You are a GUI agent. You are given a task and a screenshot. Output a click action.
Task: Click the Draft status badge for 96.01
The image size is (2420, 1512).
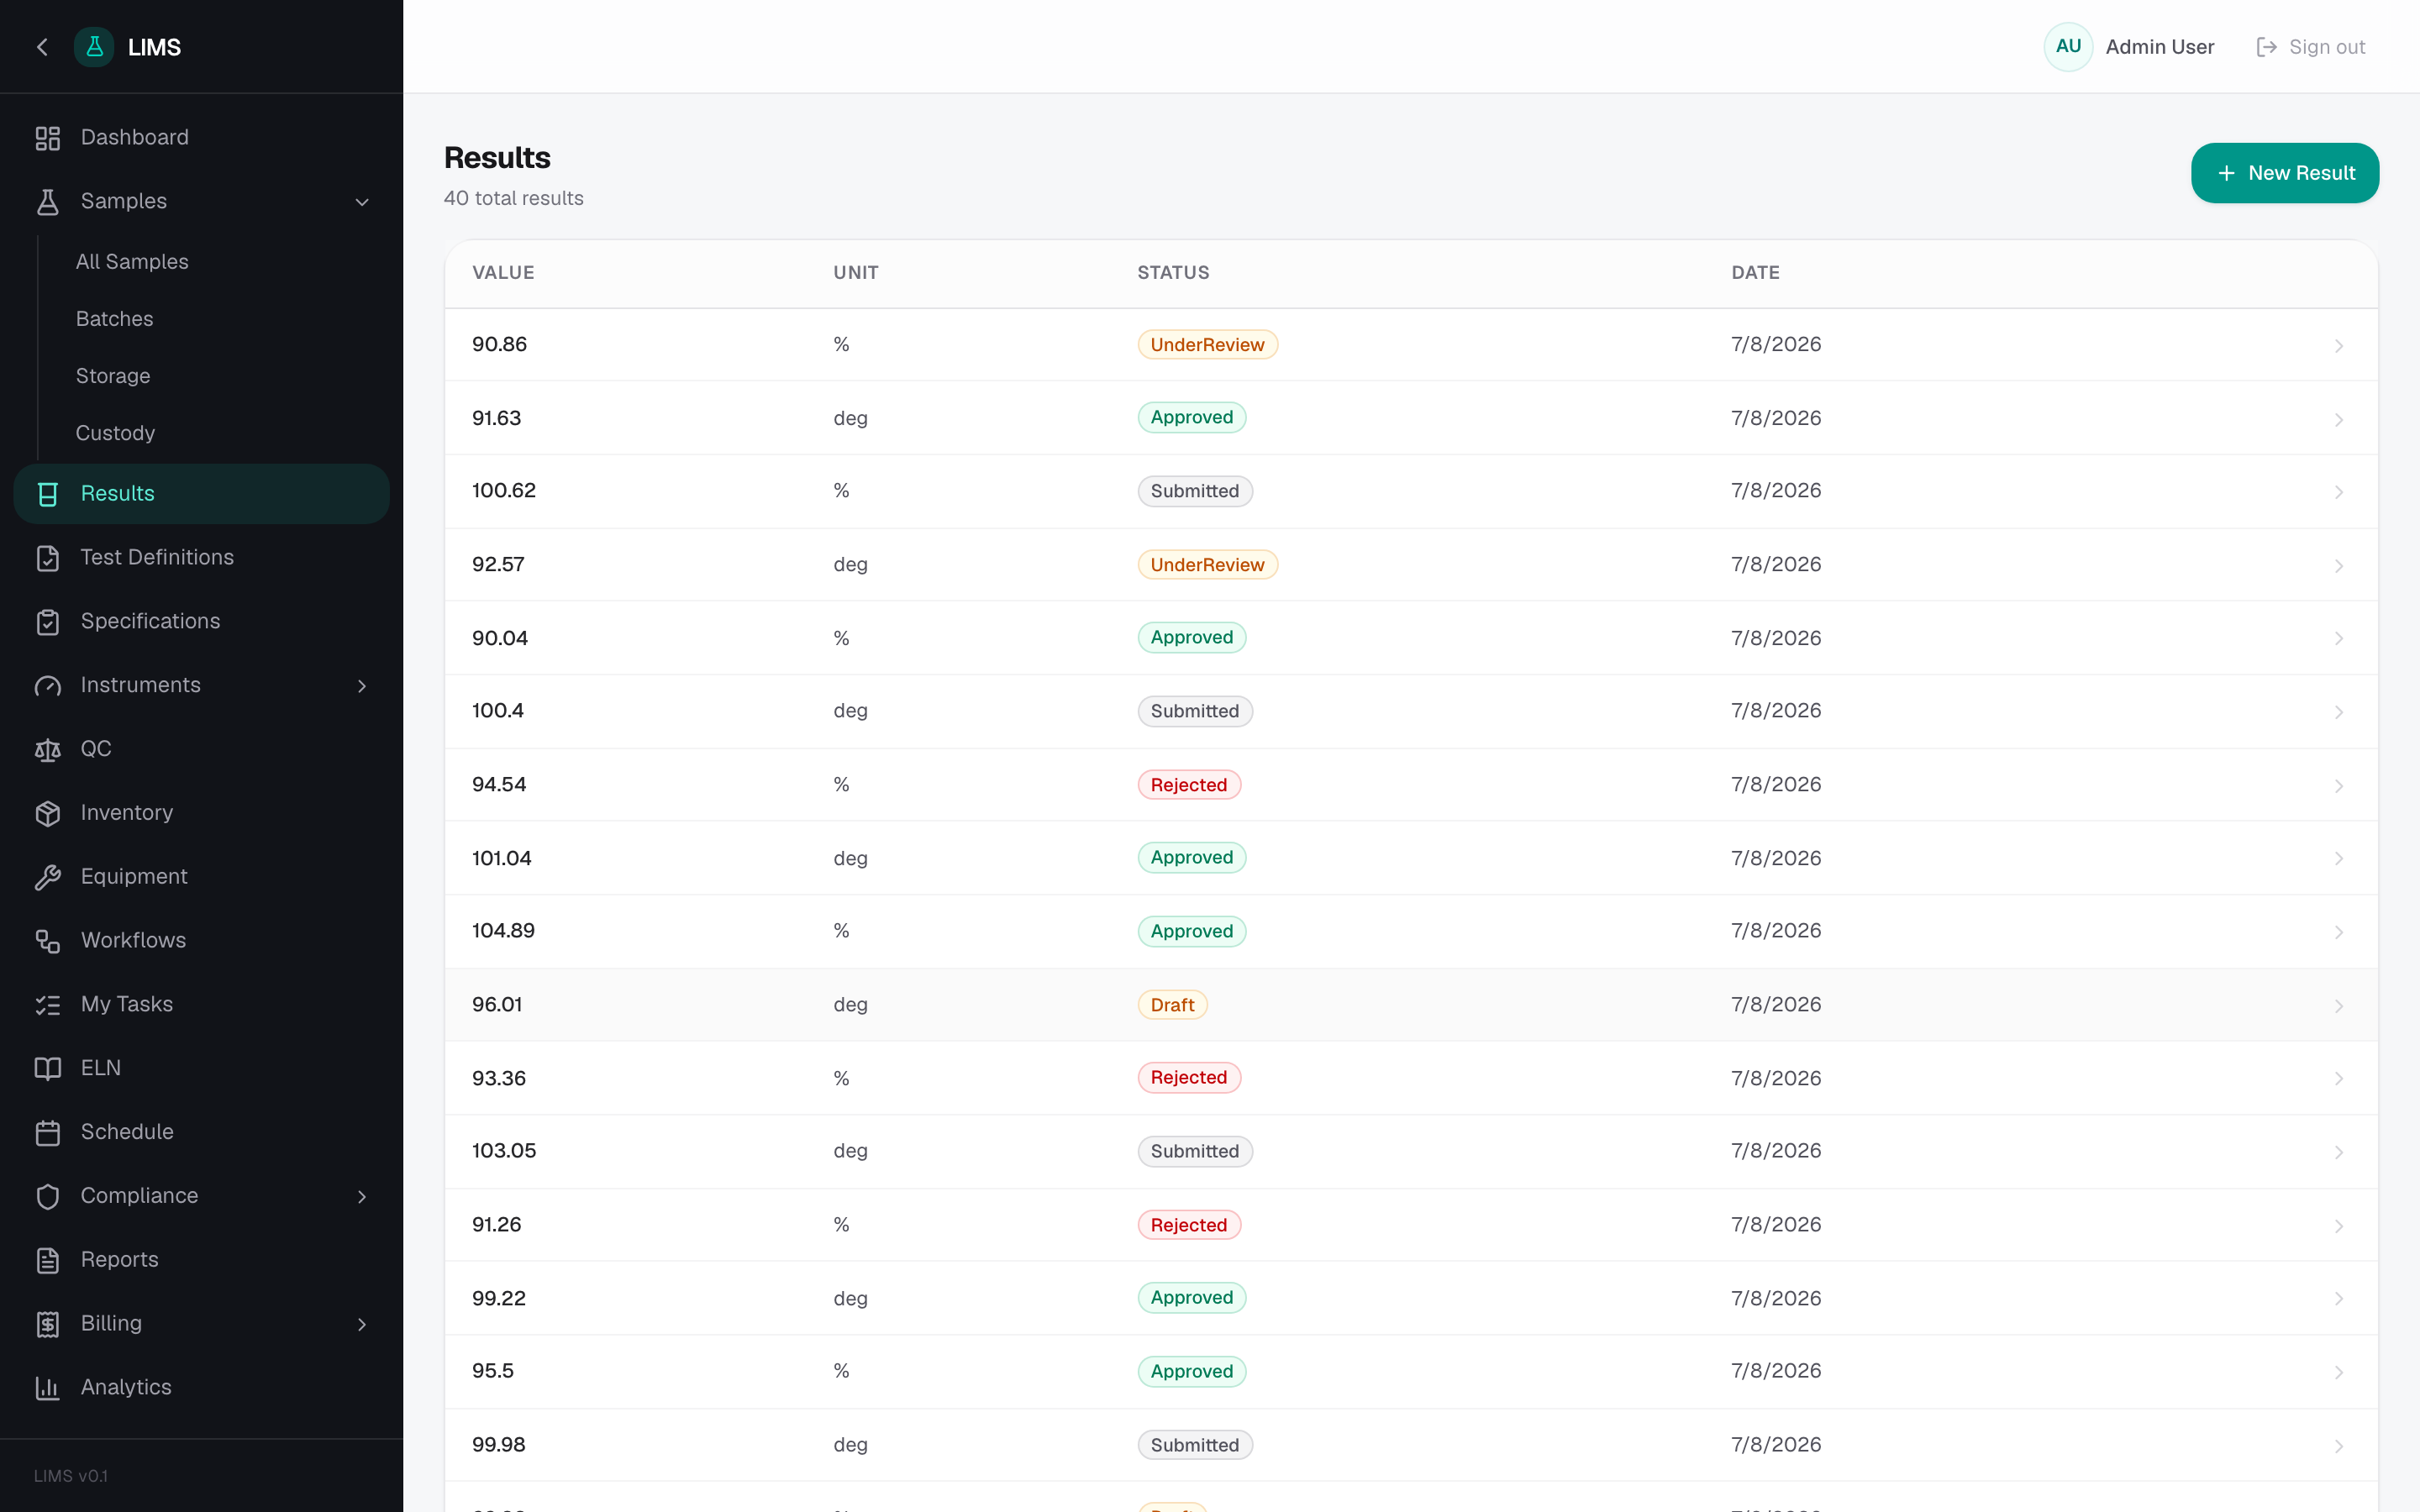[1172, 1005]
